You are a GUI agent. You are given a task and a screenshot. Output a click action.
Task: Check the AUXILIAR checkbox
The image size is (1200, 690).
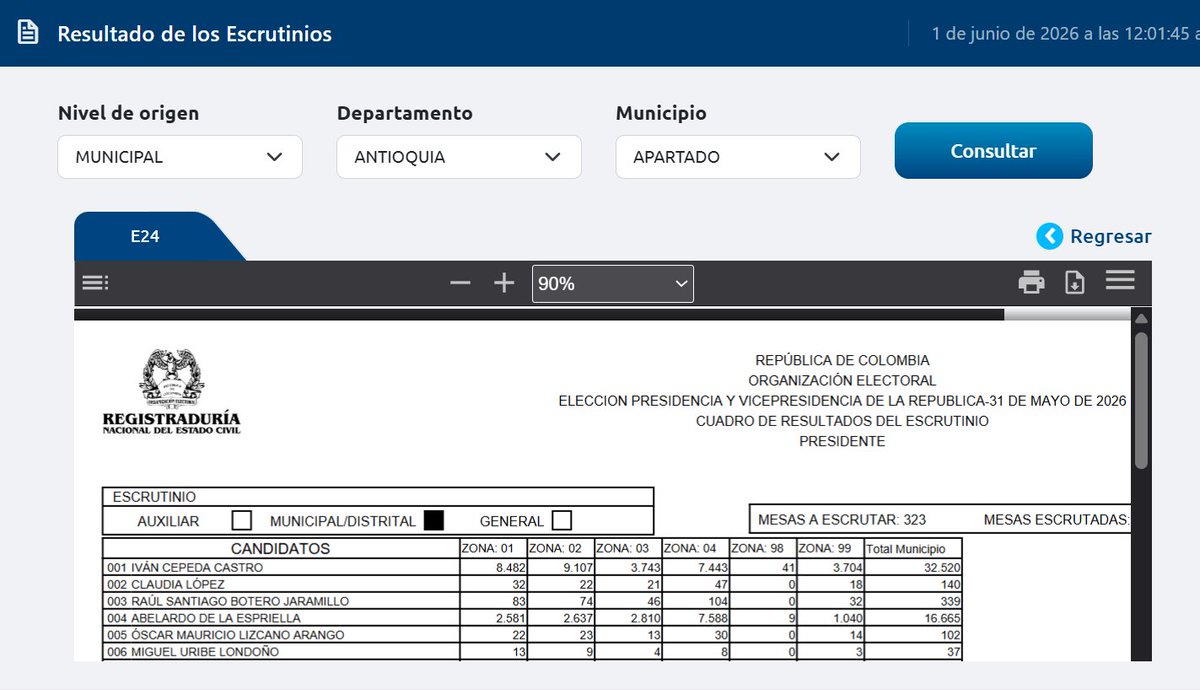[x=241, y=520]
